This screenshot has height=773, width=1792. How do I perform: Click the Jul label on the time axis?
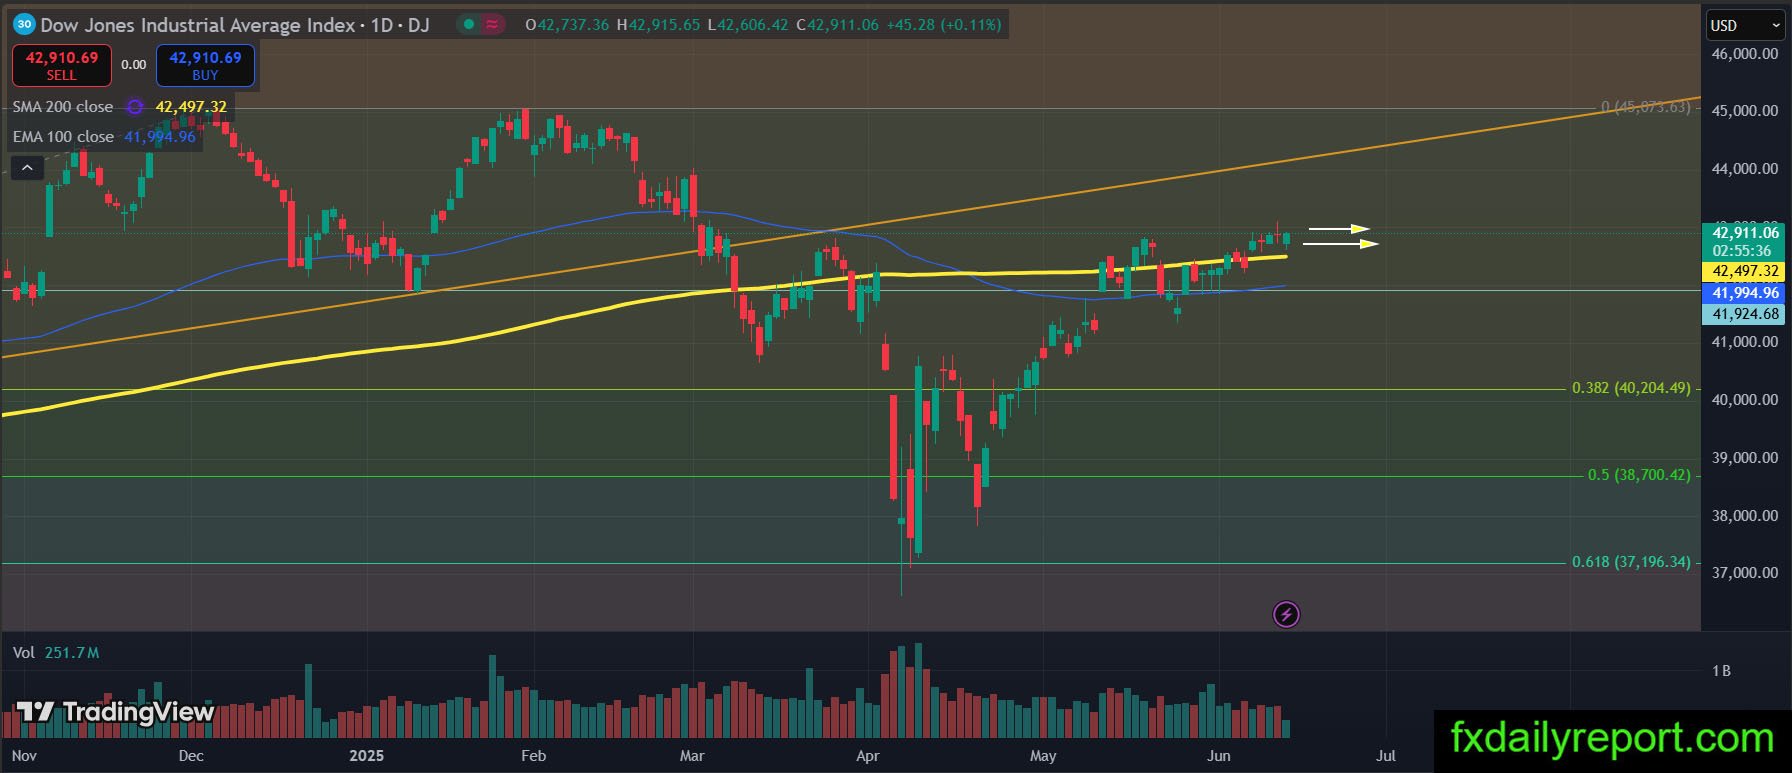coord(1386,756)
